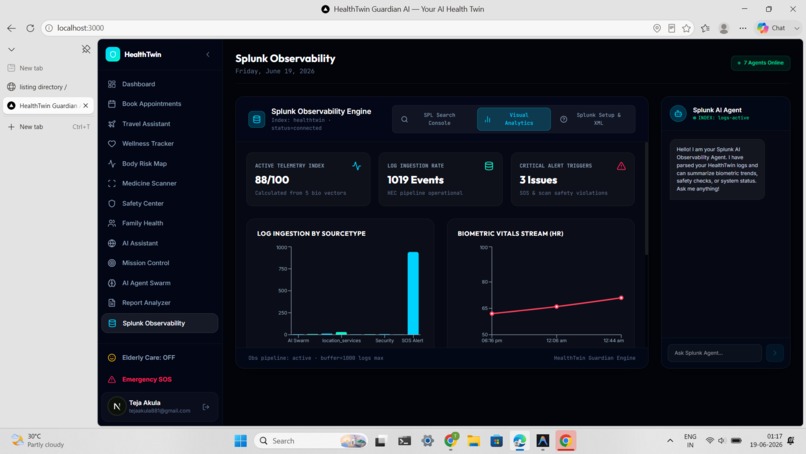806x454 pixels.
Task: Click the Splunk Observability database icon in sidebar
Action: point(112,323)
